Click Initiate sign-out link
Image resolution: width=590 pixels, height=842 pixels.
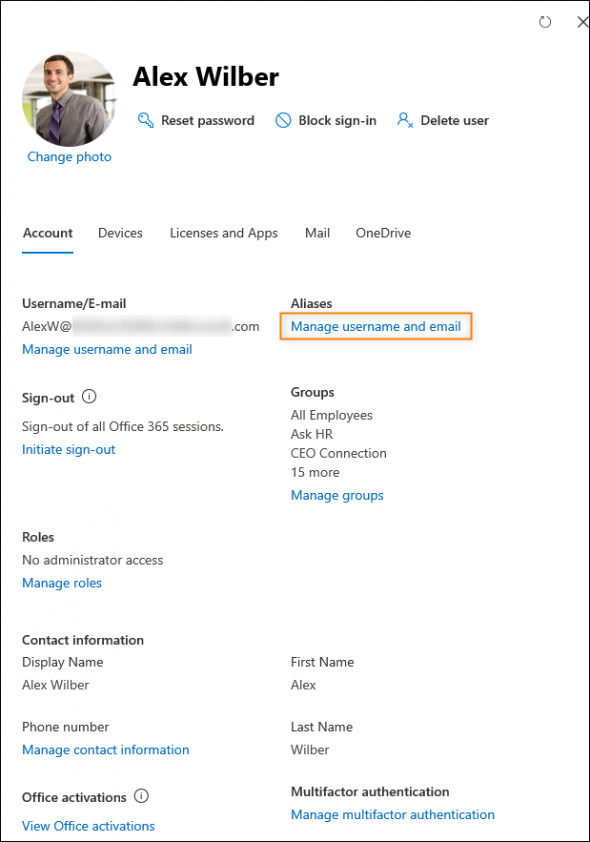(68, 449)
